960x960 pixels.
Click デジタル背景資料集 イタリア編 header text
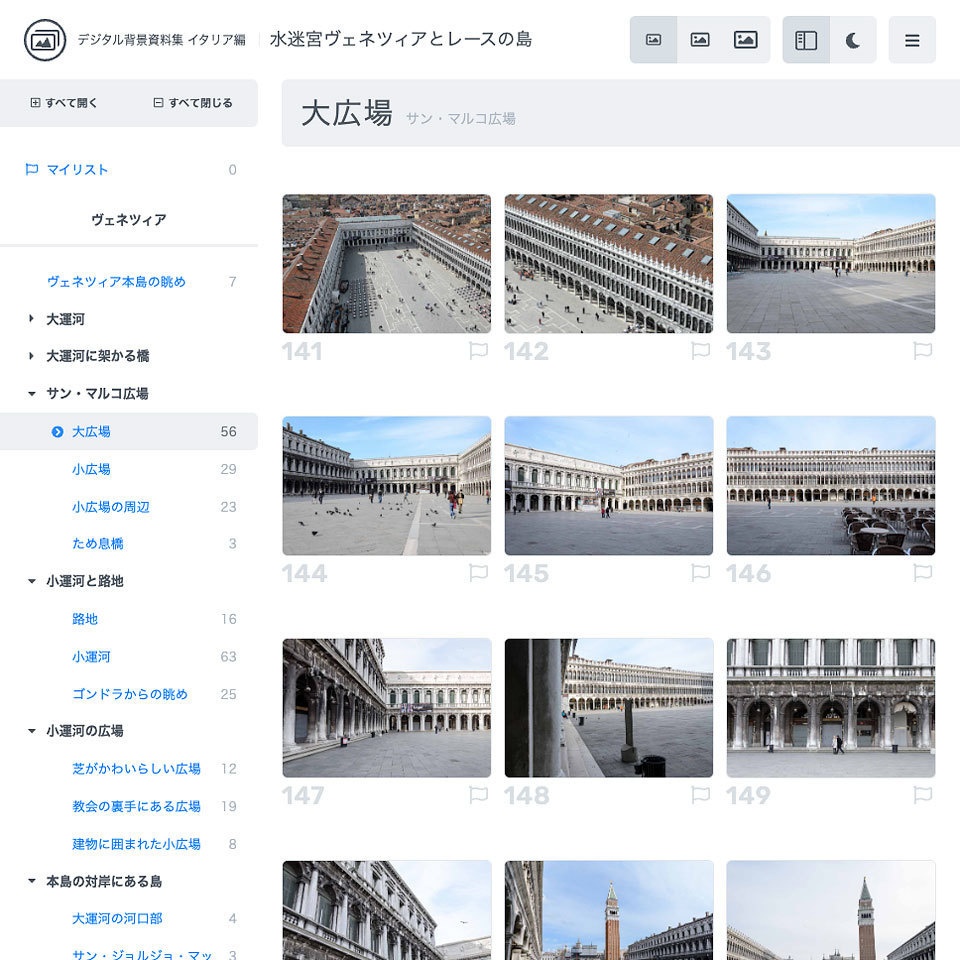pyautogui.click(x=162, y=40)
